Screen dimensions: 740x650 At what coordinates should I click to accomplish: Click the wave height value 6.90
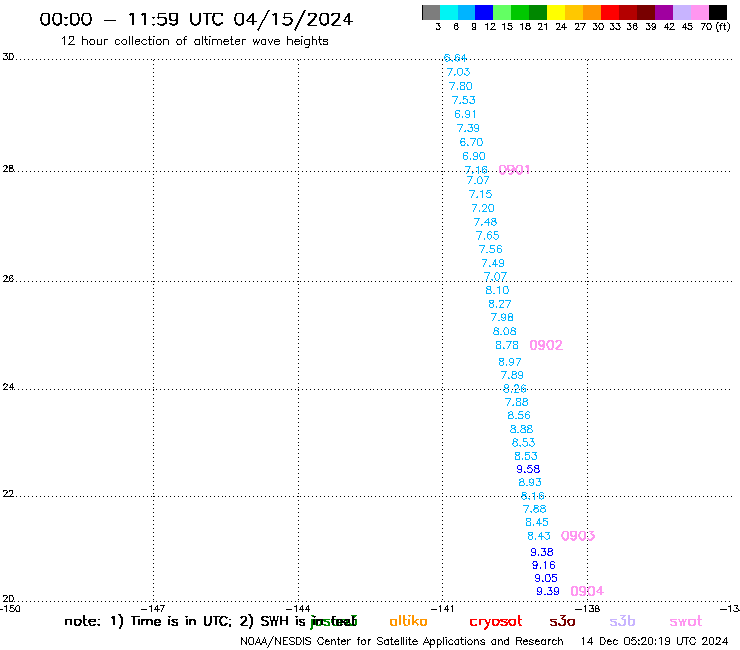point(474,156)
